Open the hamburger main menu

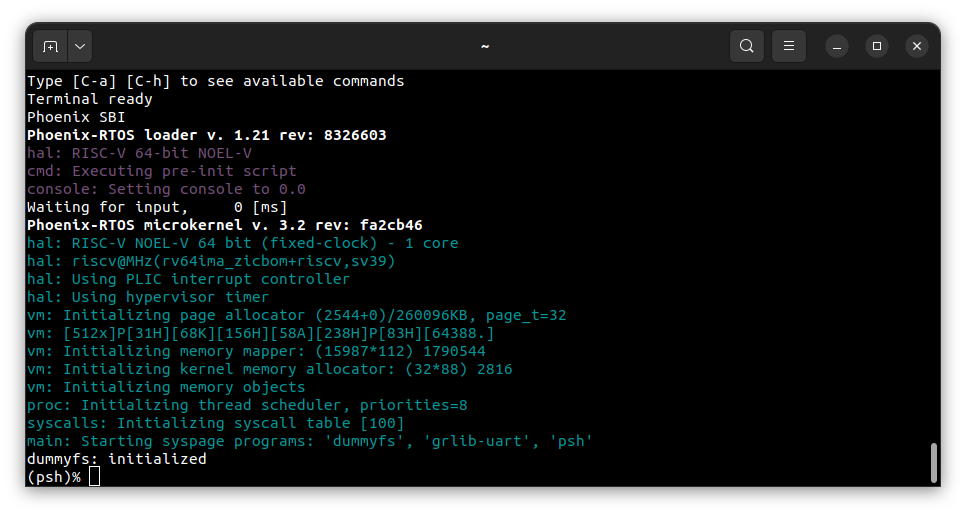click(x=789, y=46)
